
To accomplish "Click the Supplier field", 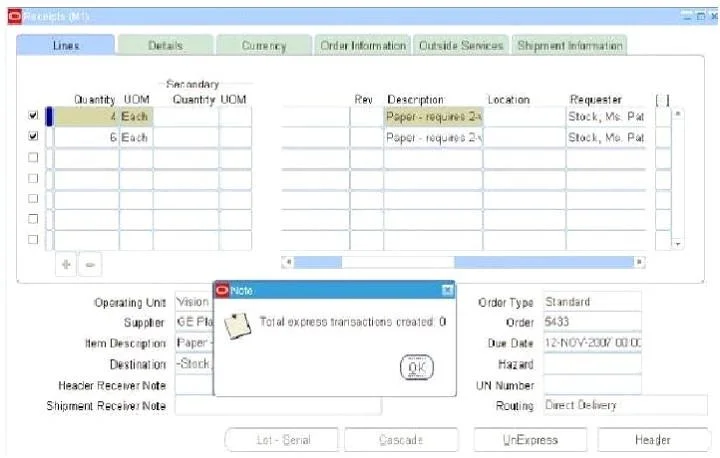I will click(194, 322).
